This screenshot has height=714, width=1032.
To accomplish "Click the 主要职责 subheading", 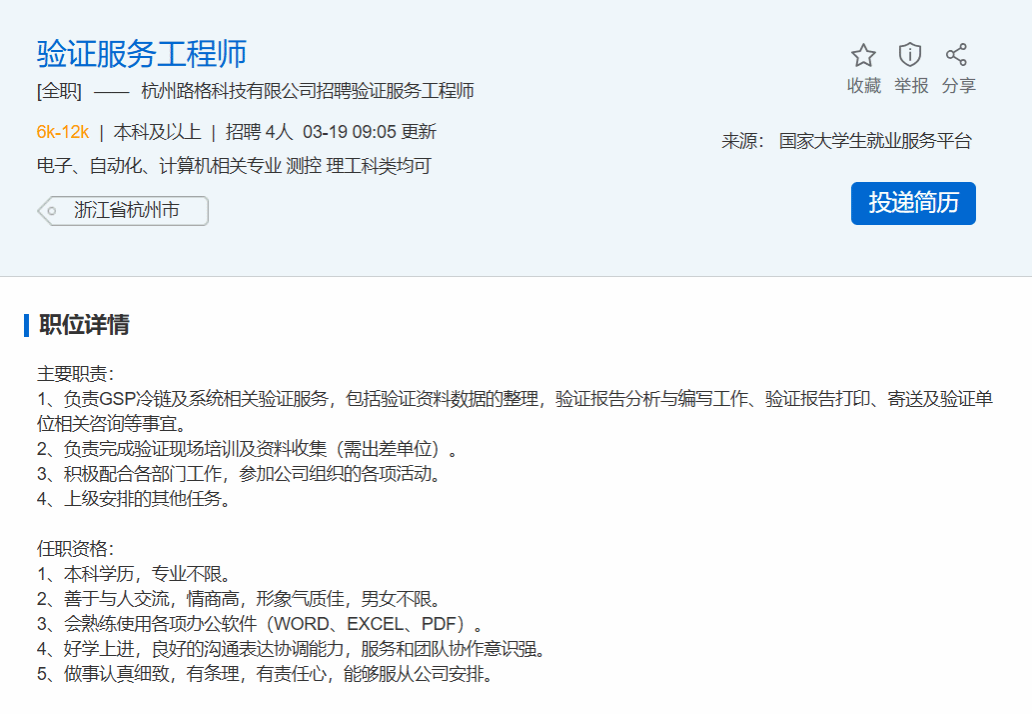I will (x=76, y=374).
